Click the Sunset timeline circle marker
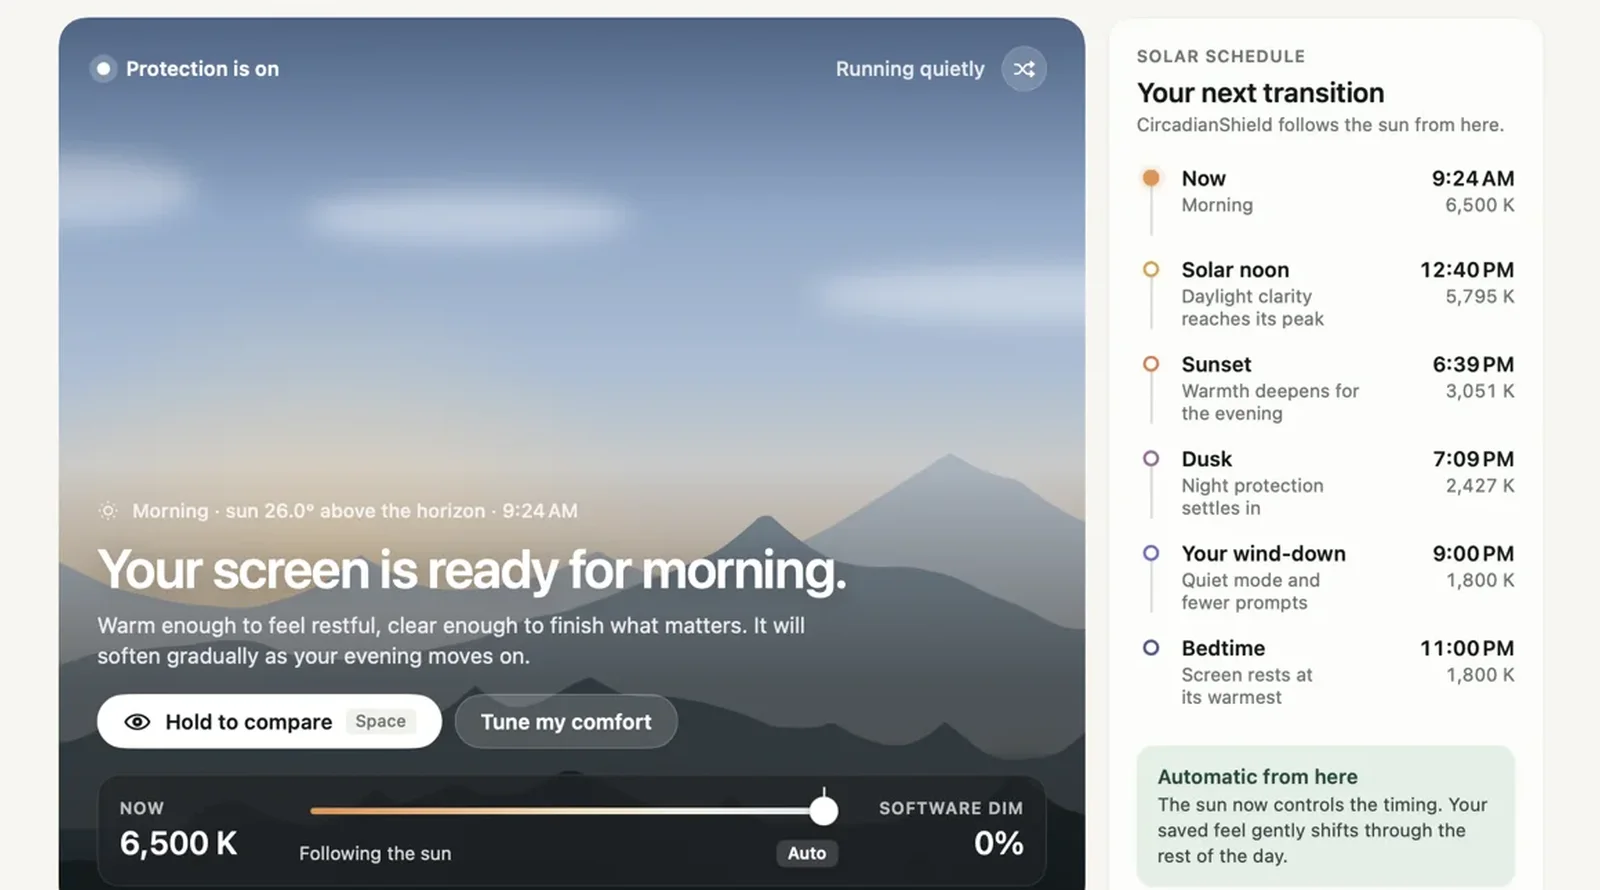The image size is (1600, 890). click(1151, 364)
